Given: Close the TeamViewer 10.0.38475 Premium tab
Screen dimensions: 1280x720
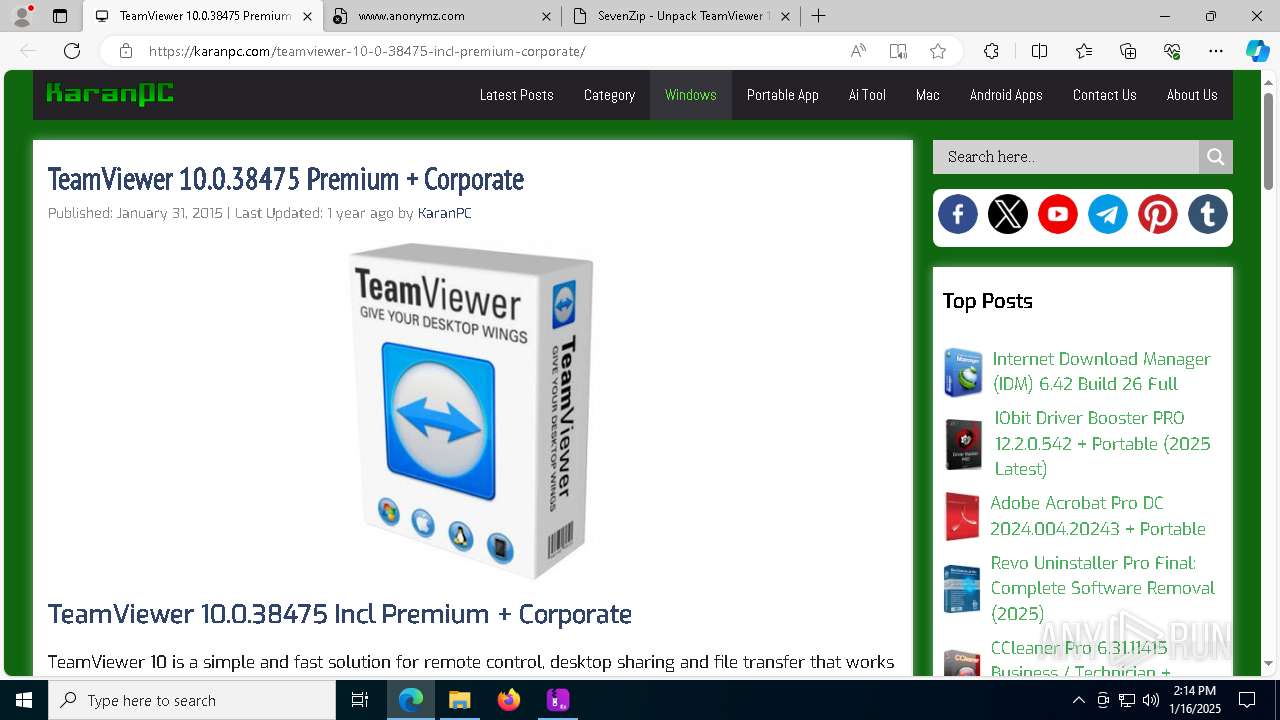Looking at the screenshot, I should 307,16.
